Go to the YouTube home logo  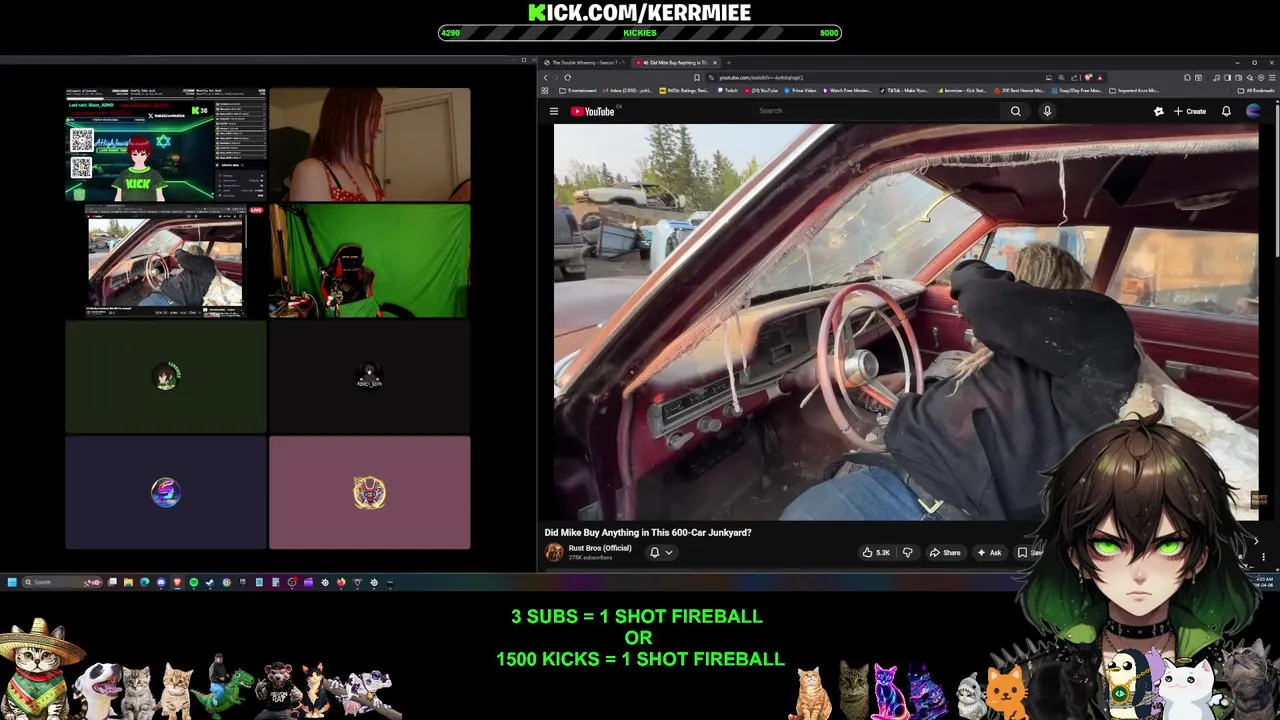[592, 111]
